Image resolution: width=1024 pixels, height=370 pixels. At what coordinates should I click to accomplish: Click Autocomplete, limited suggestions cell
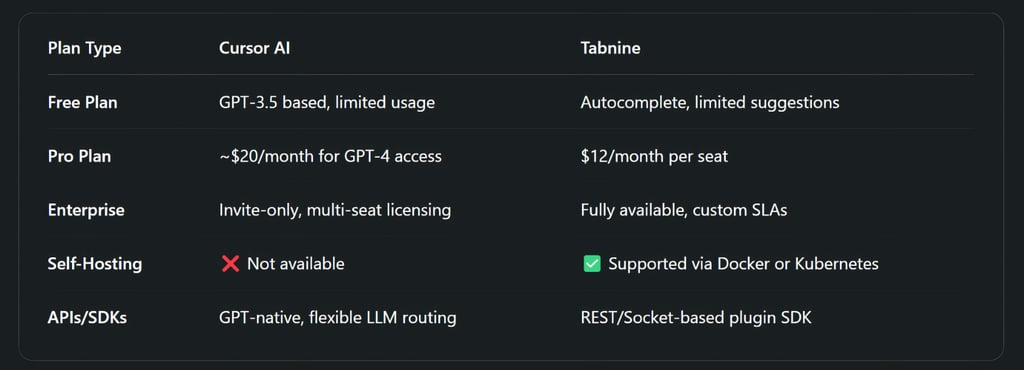[710, 102]
